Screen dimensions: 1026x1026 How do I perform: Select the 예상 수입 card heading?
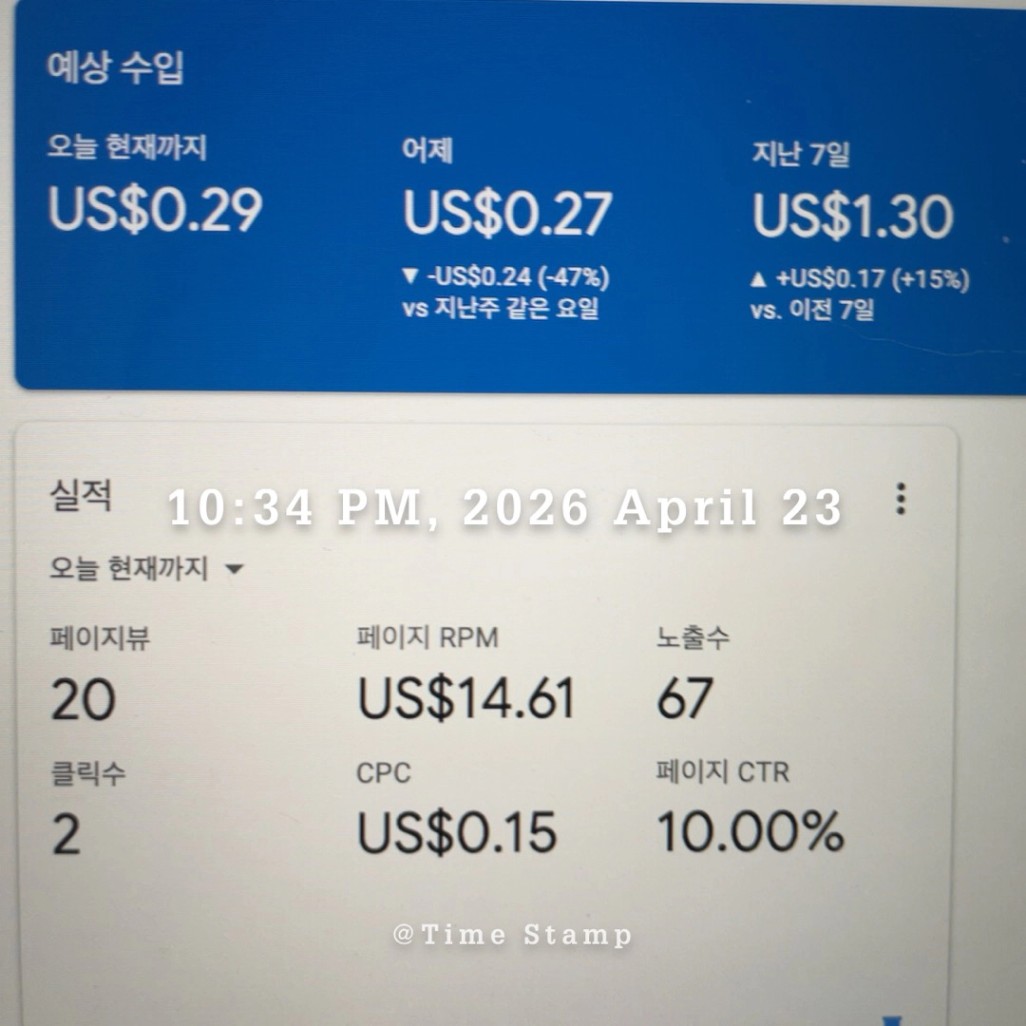pos(115,68)
